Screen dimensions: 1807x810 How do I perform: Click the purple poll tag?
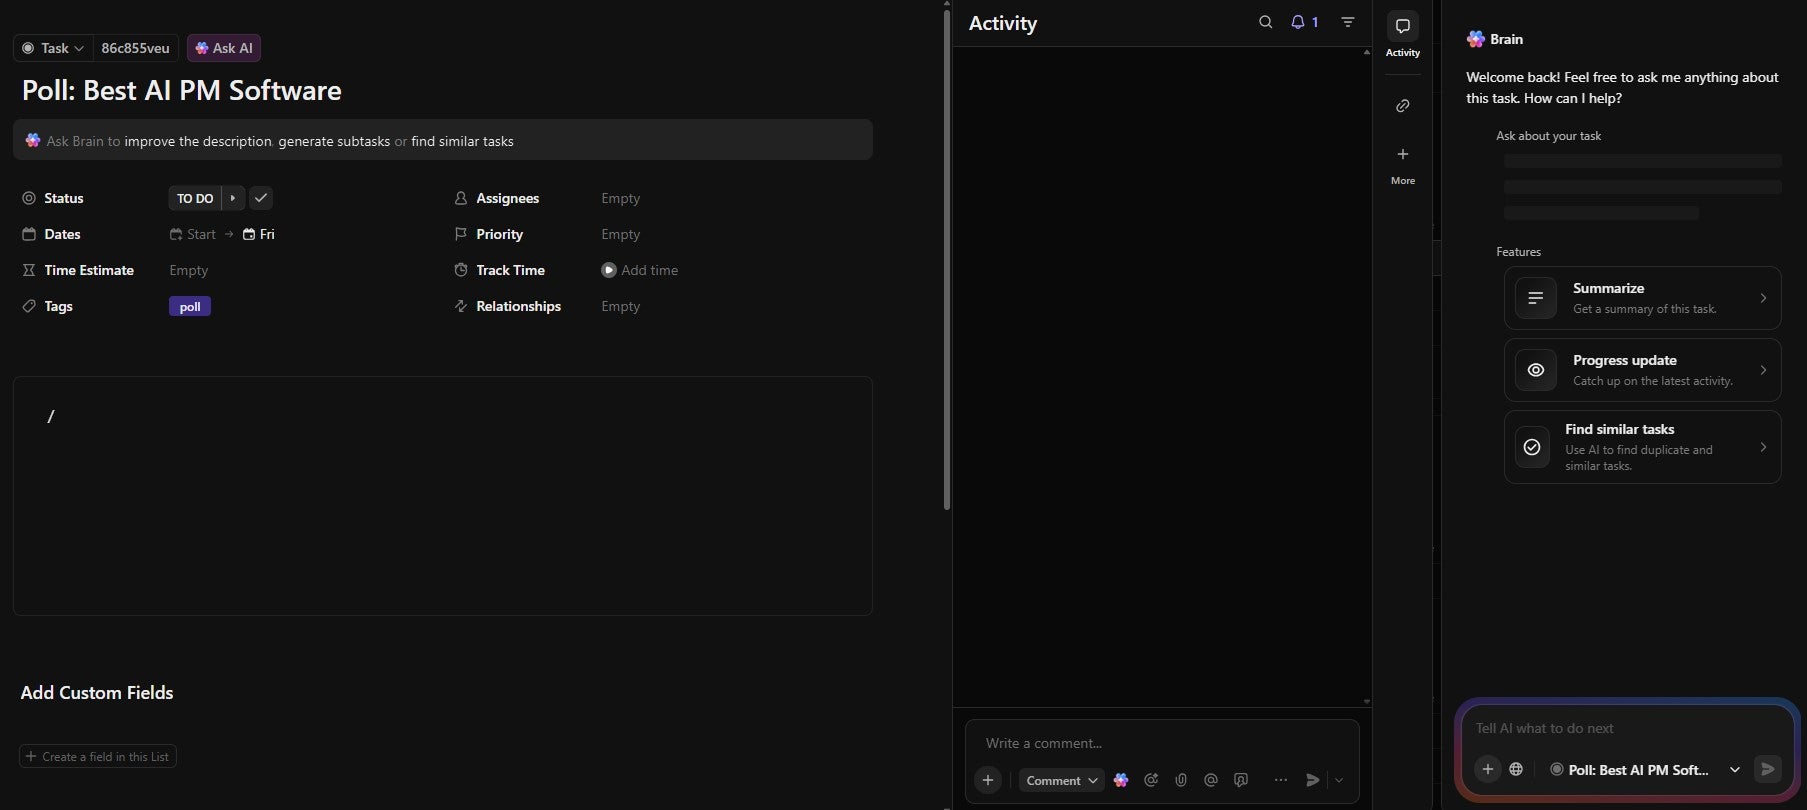(190, 307)
